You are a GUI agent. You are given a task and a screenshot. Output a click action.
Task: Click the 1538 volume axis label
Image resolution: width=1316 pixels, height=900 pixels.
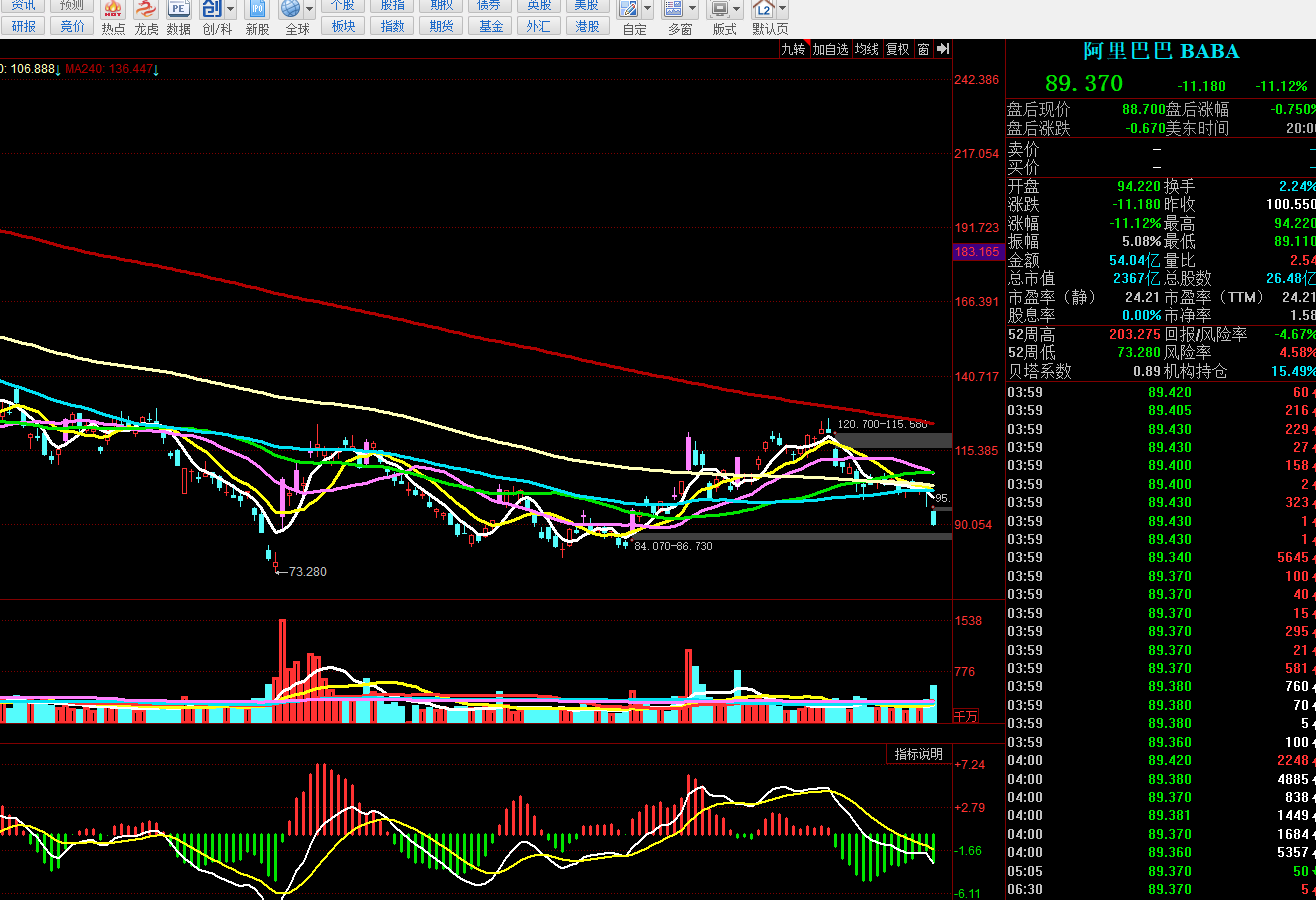point(968,621)
